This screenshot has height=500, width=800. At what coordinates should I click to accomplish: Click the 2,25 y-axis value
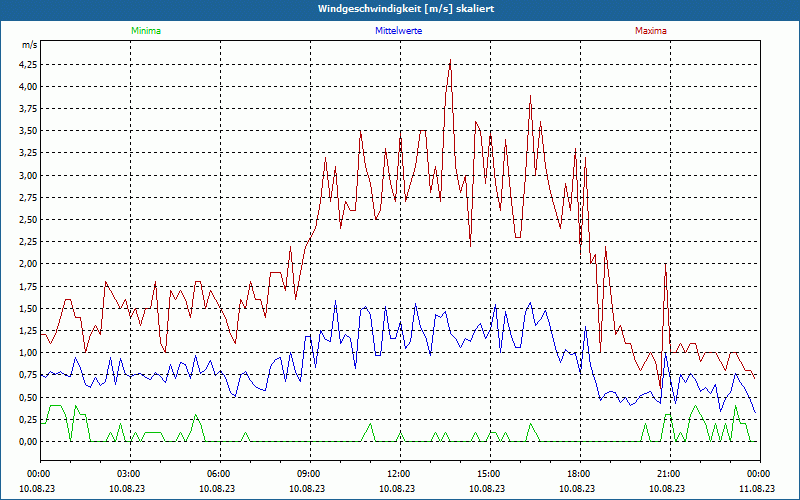tap(28, 242)
